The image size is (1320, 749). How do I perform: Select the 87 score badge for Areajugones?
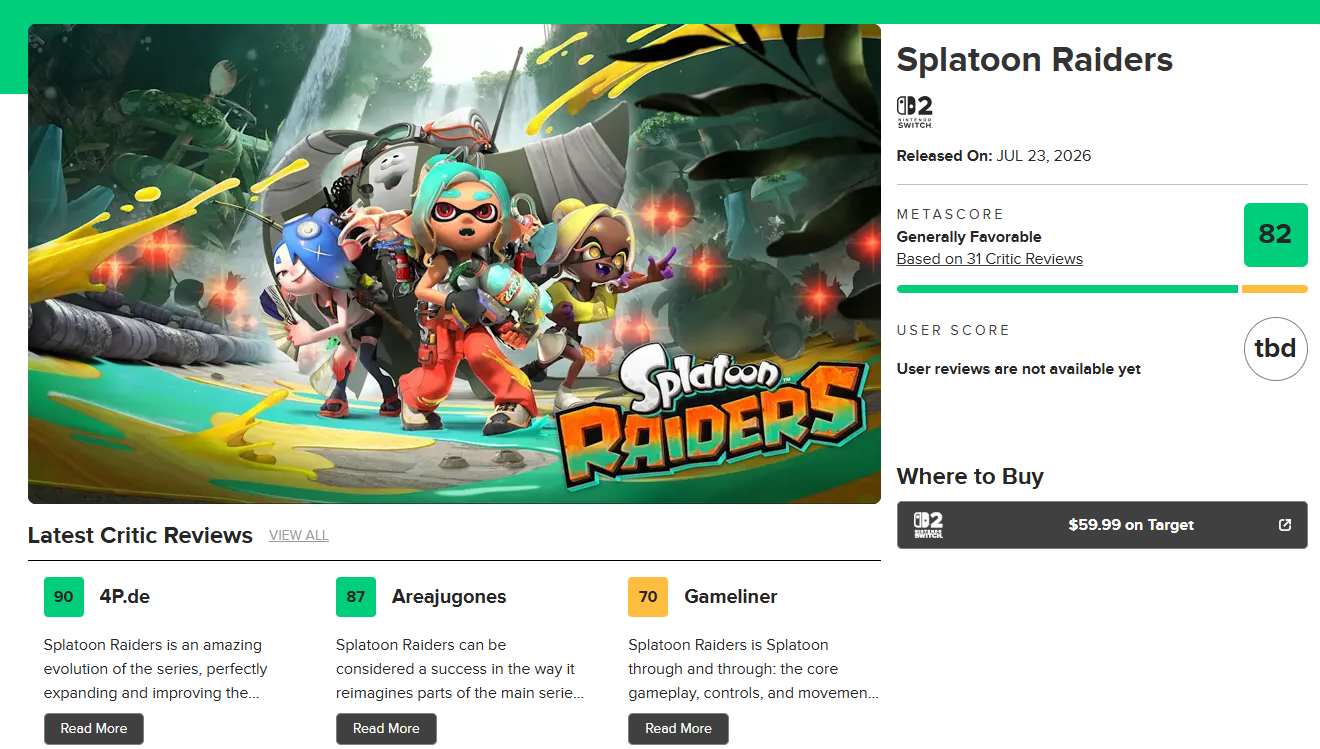(356, 597)
